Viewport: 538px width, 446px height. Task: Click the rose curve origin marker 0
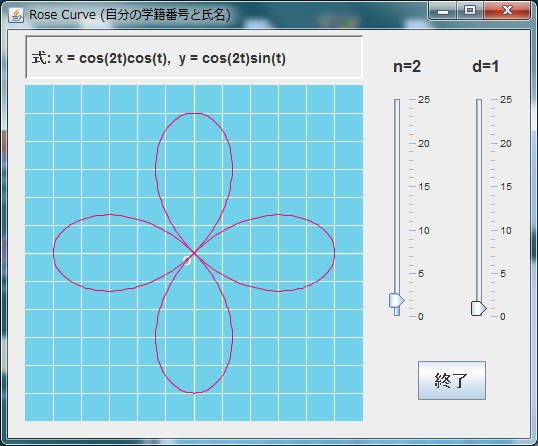pos(187,260)
